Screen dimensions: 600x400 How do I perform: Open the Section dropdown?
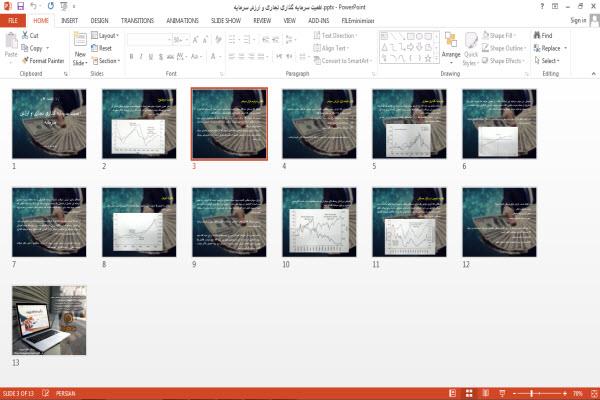coord(106,60)
